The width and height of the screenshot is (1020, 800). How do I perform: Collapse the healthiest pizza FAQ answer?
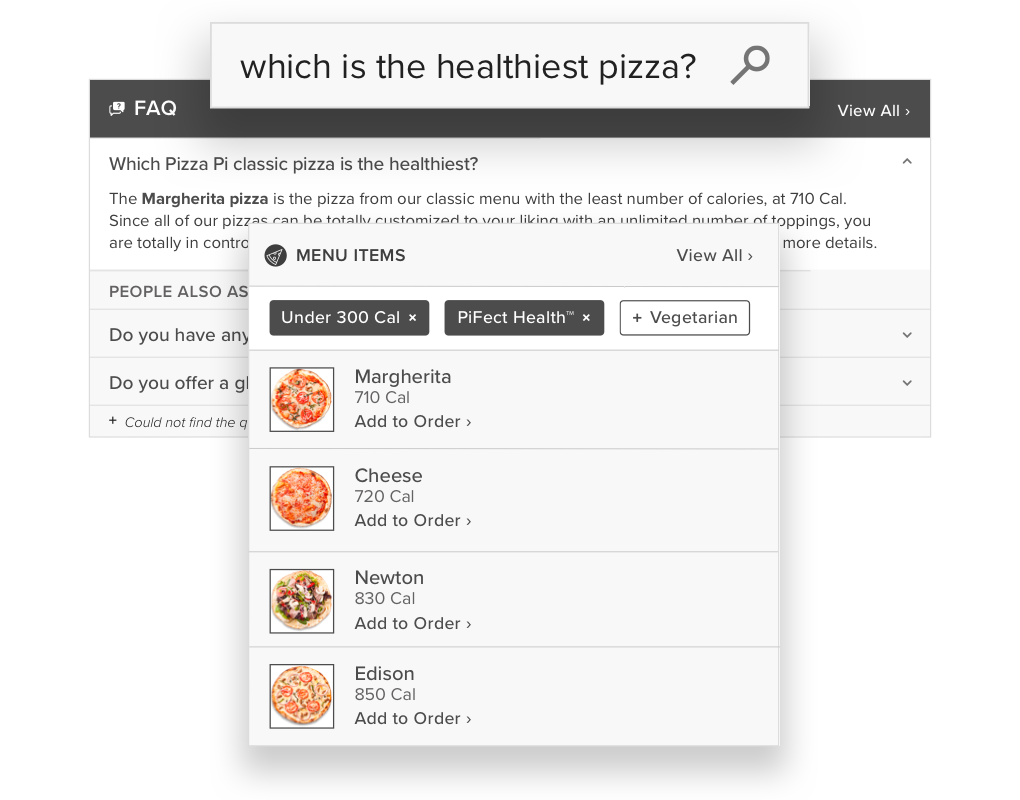(x=906, y=162)
